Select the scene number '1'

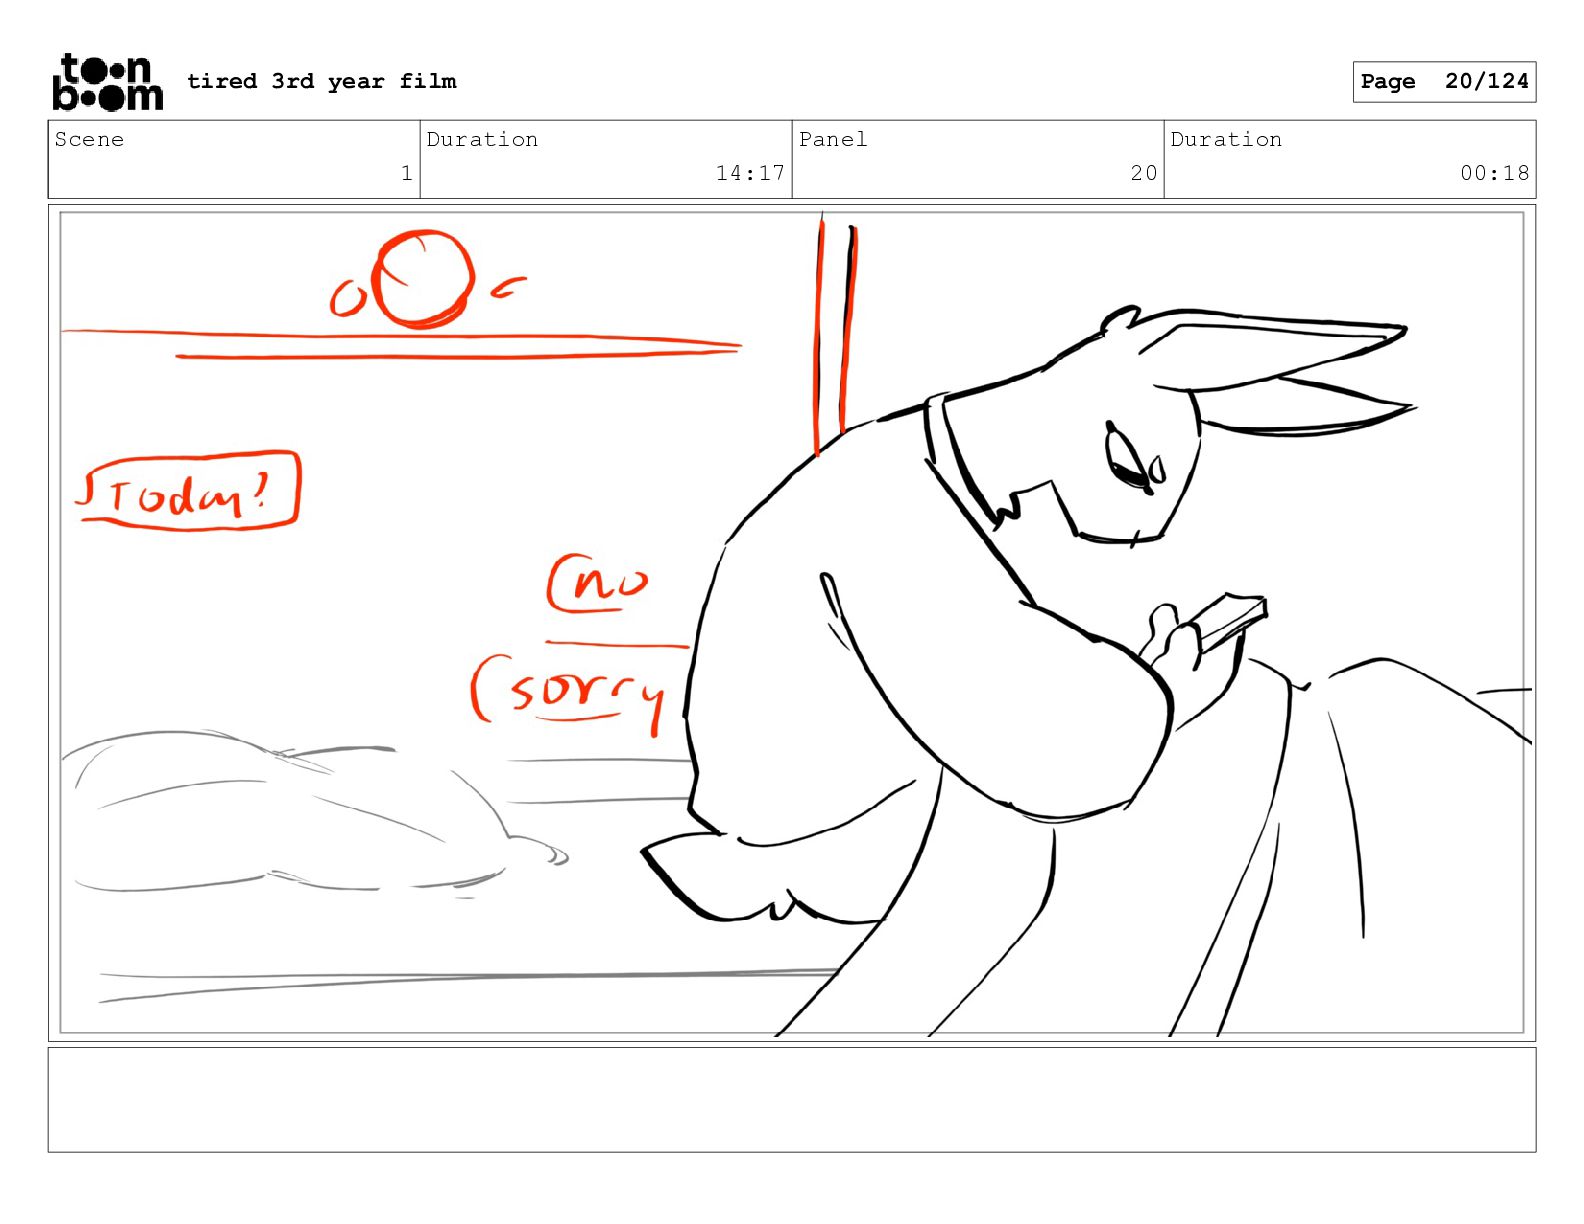pyautogui.click(x=406, y=173)
